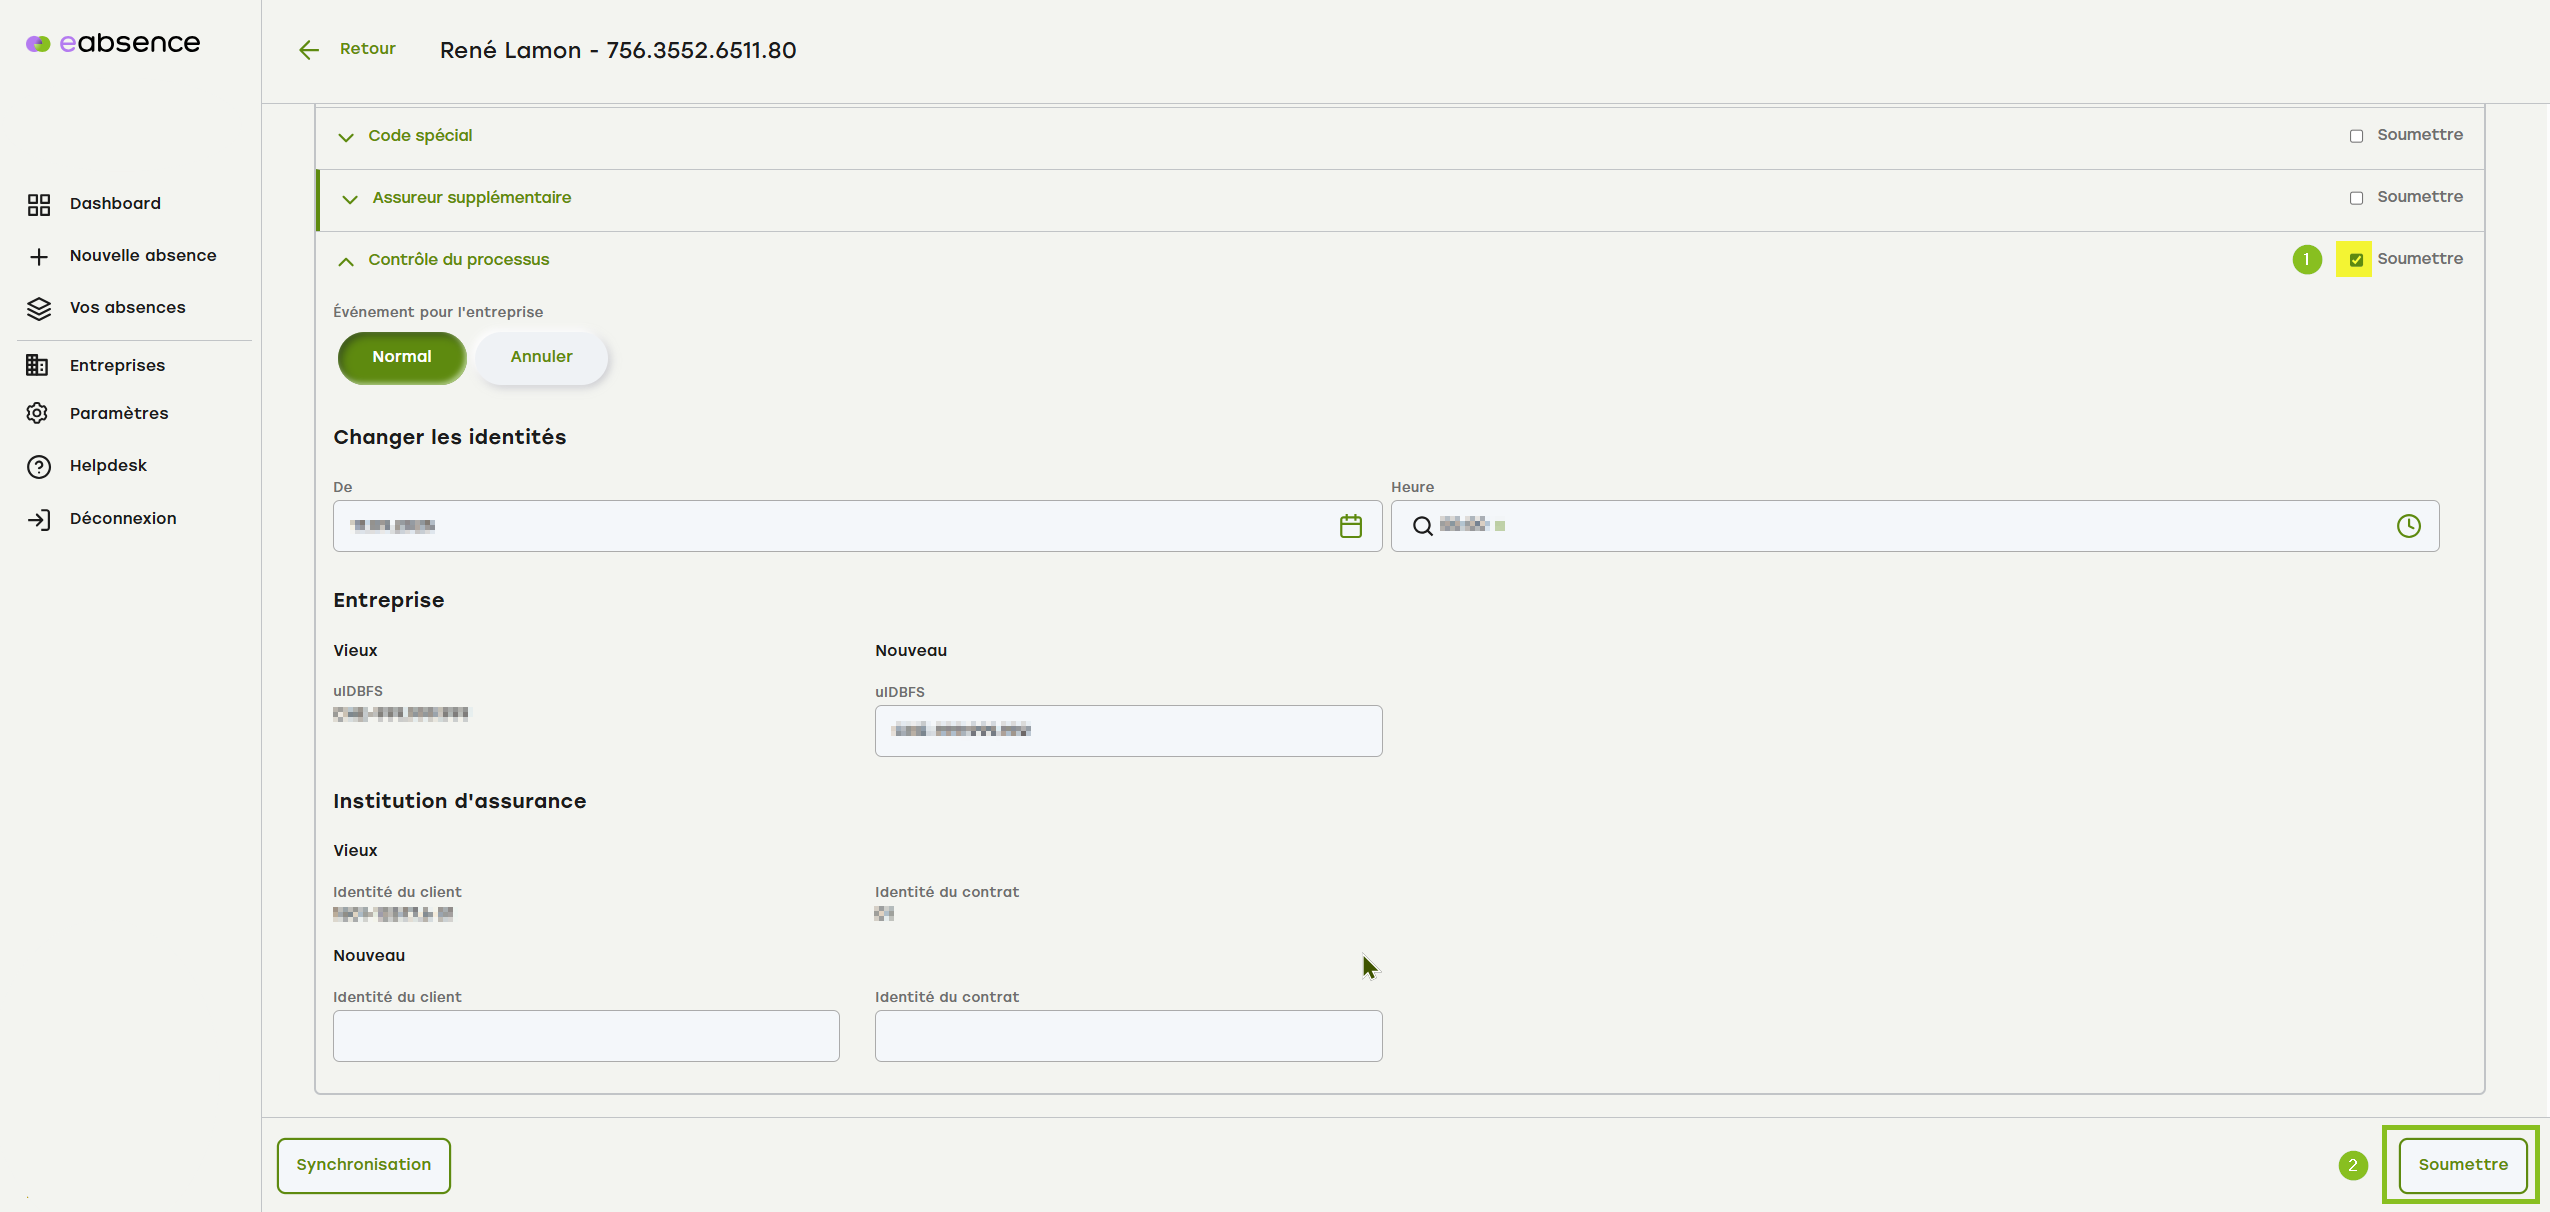Click the Paramètres gear icon
This screenshot has width=2550, height=1212.
[x=38, y=414]
